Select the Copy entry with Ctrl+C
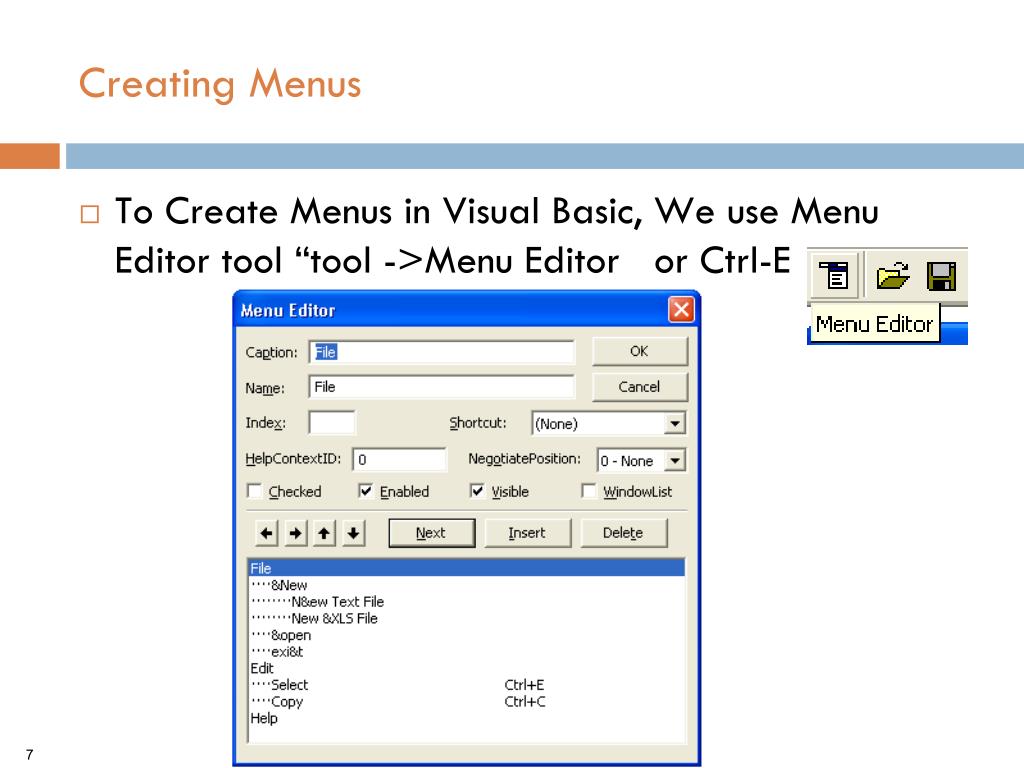Screen dimensions: 1024x768 pyautogui.click(x=467, y=701)
